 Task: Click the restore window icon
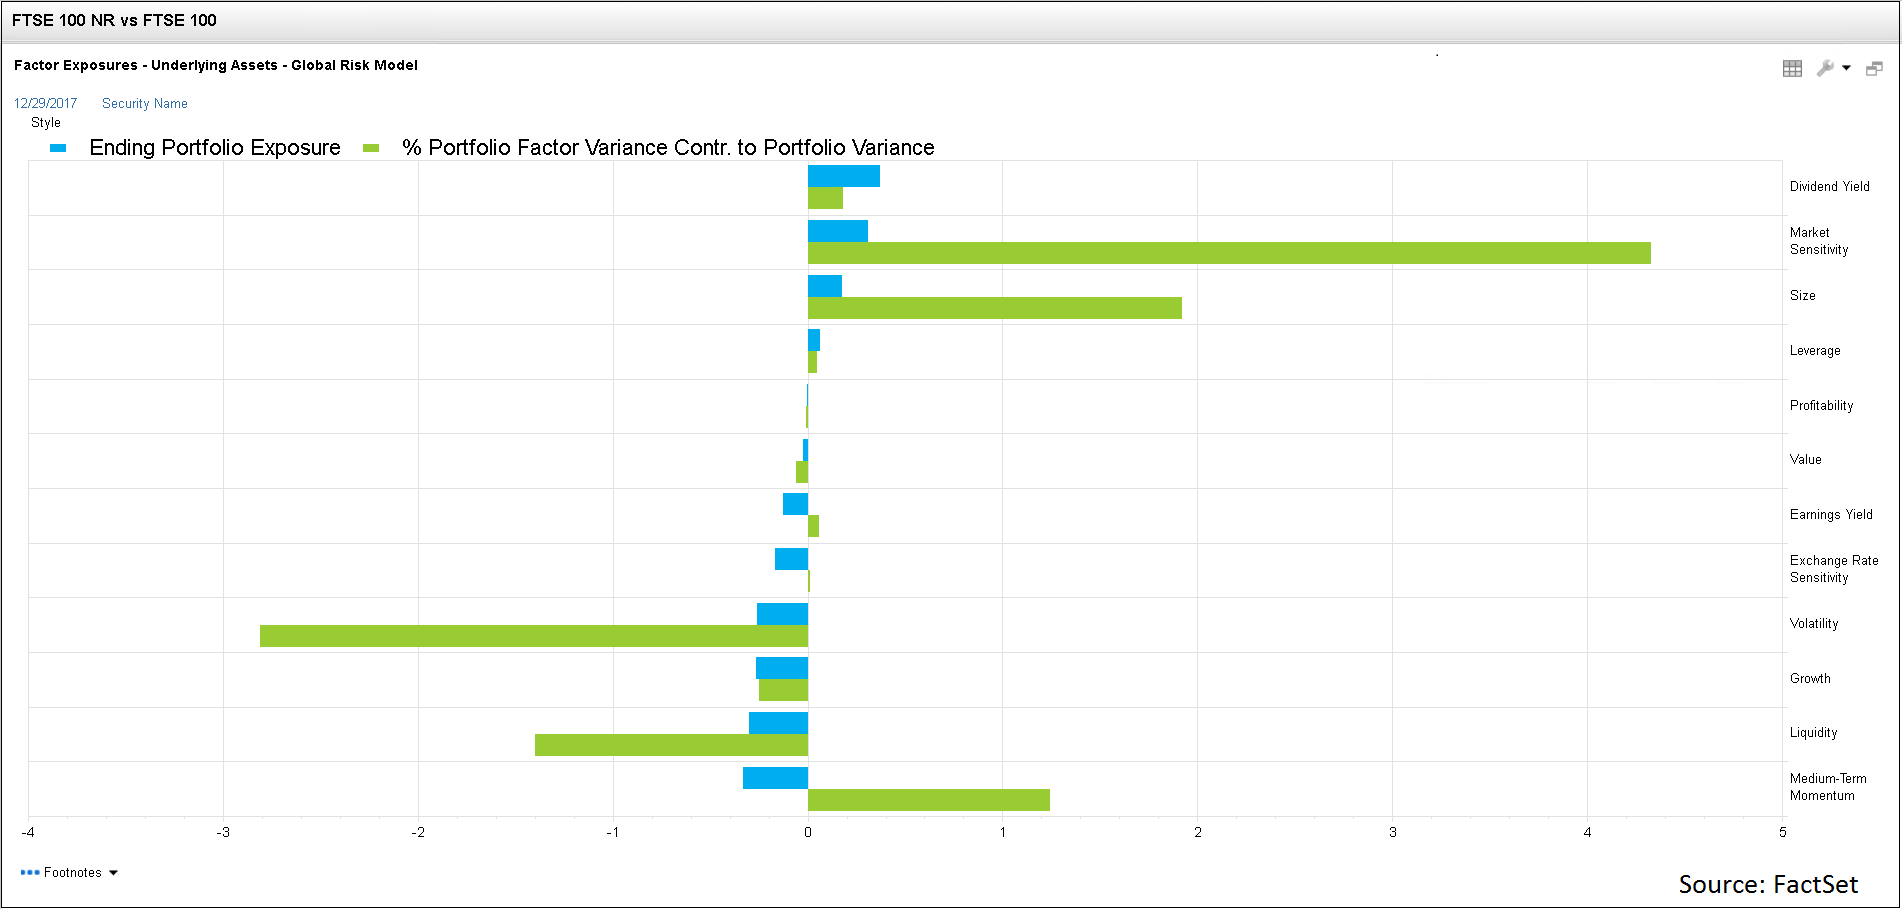pos(1874,68)
